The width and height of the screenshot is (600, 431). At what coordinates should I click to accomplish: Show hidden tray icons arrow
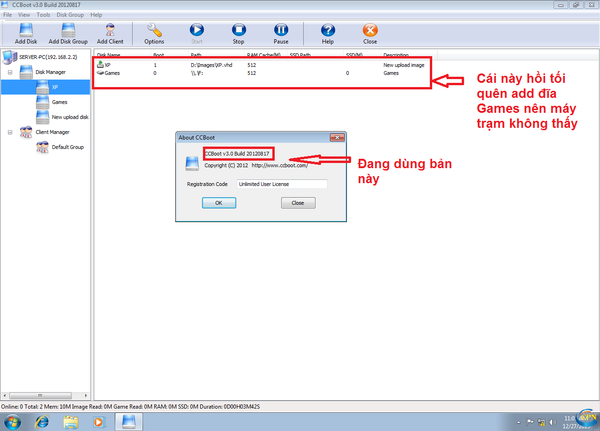(x=518, y=422)
